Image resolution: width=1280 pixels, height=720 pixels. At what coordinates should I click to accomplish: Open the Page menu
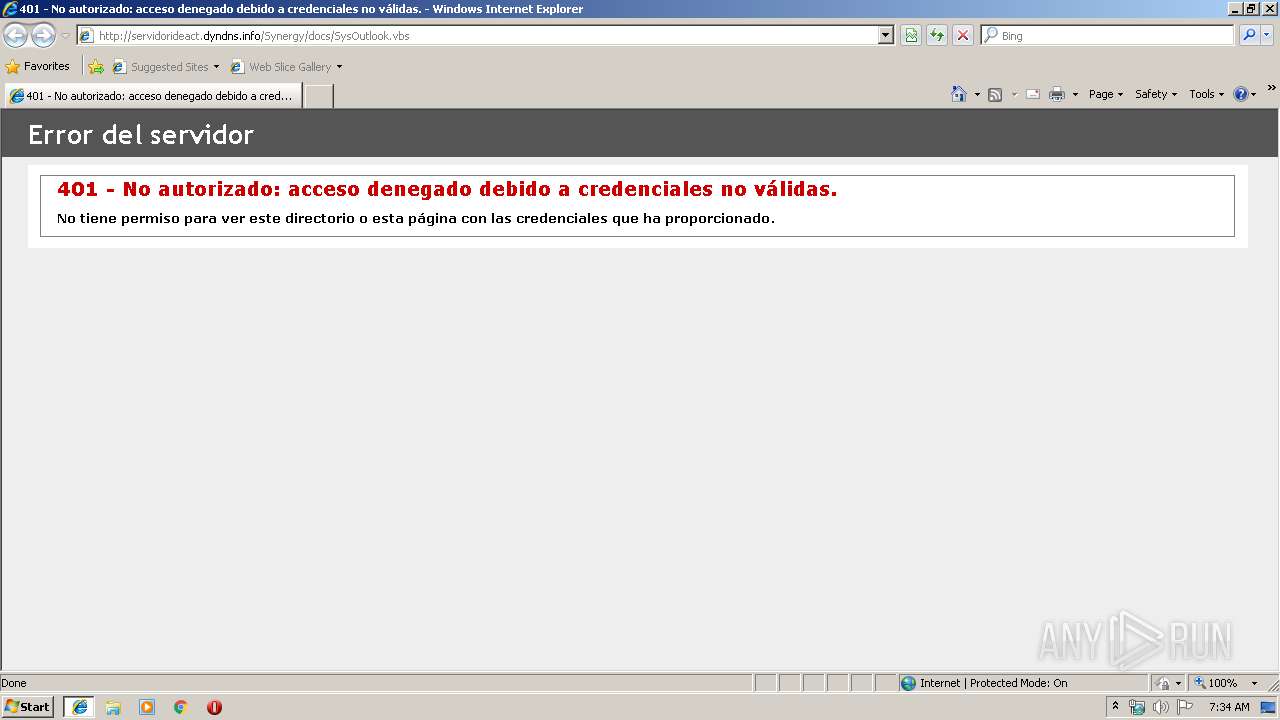(x=1105, y=94)
